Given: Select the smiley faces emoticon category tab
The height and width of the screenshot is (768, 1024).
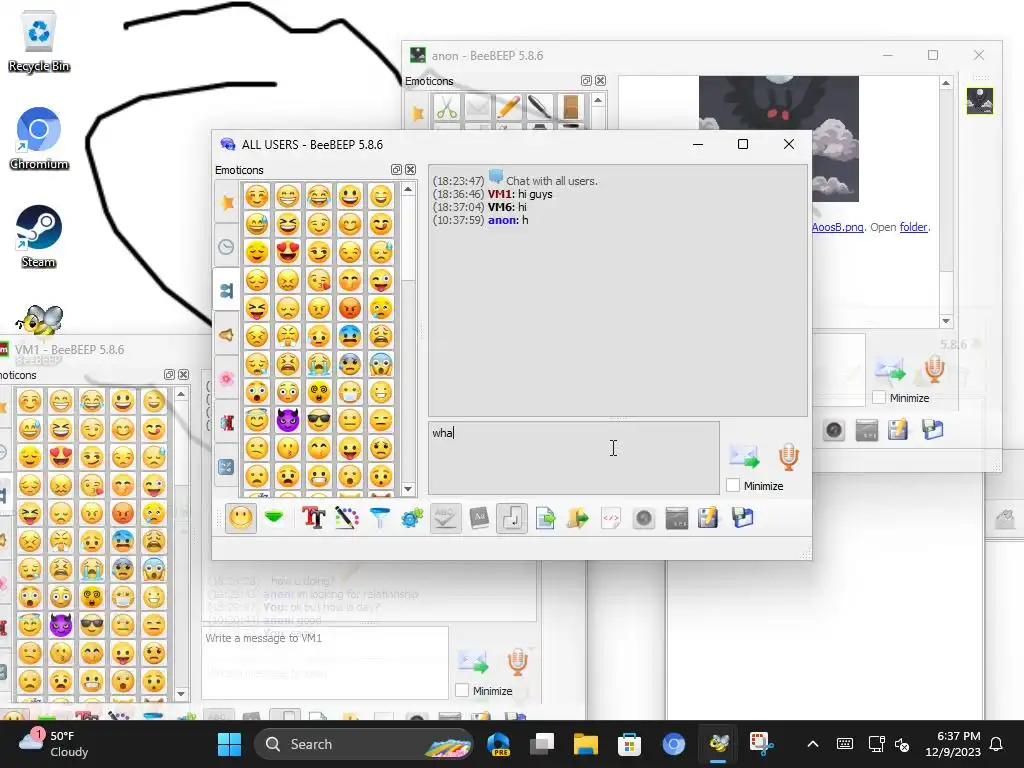Looking at the screenshot, I should click(x=227, y=290).
